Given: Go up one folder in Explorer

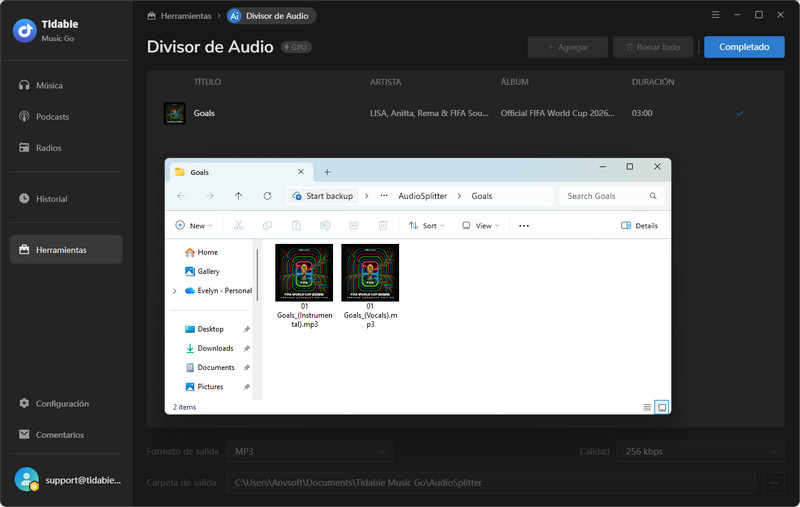Looking at the screenshot, I should 238,196.
